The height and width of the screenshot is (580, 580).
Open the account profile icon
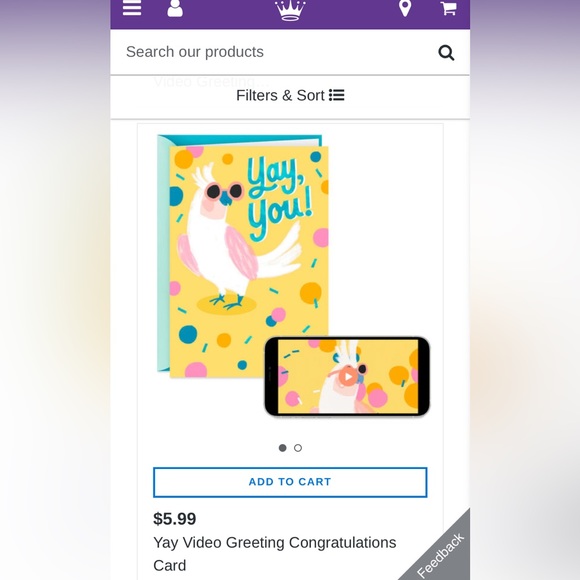175,8
